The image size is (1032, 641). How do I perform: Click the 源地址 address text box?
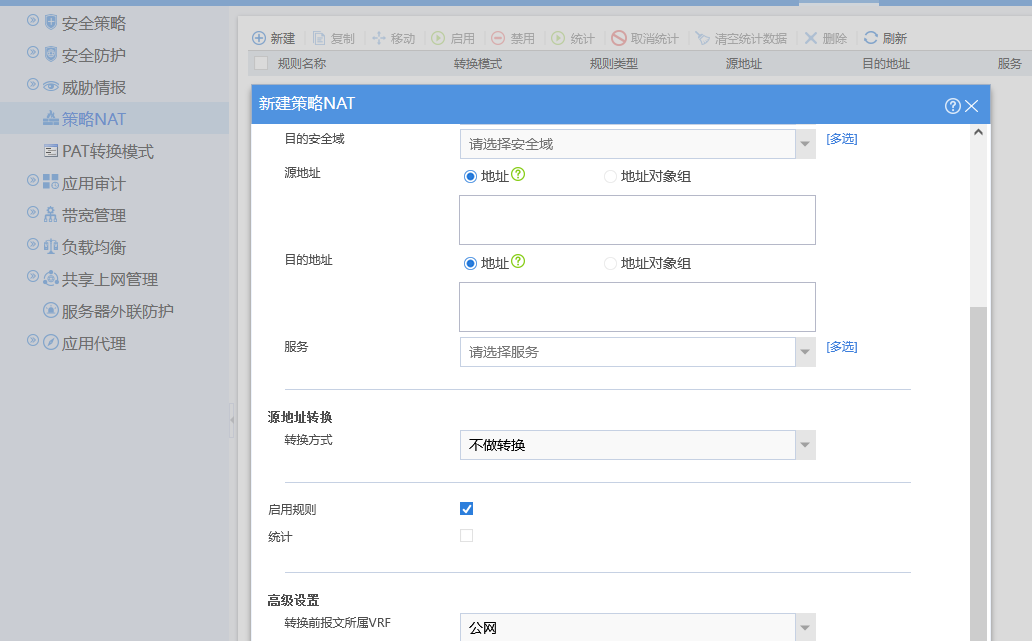tap(637, 220)
